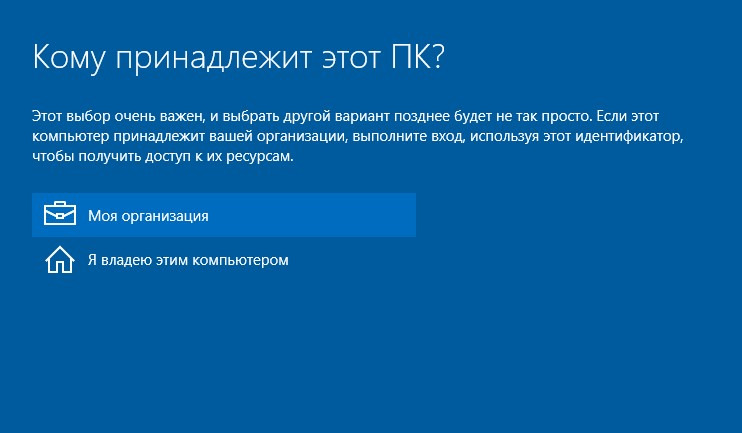Select the Я владею этим компьютером option

coord(188,260)
